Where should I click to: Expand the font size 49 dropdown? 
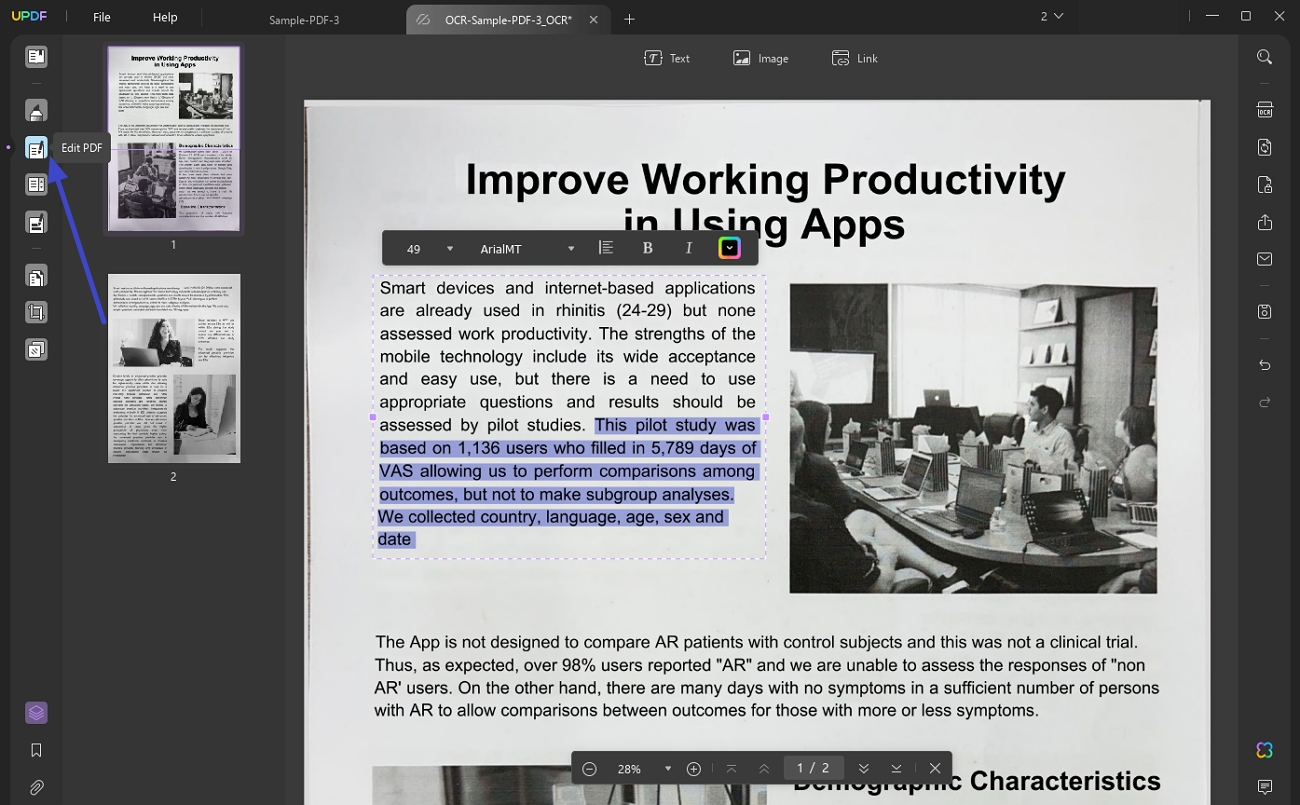[x=450, y=249]
